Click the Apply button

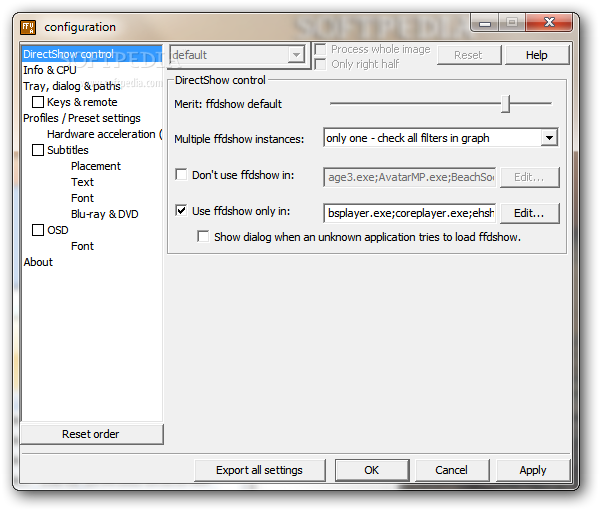point(533,470)
